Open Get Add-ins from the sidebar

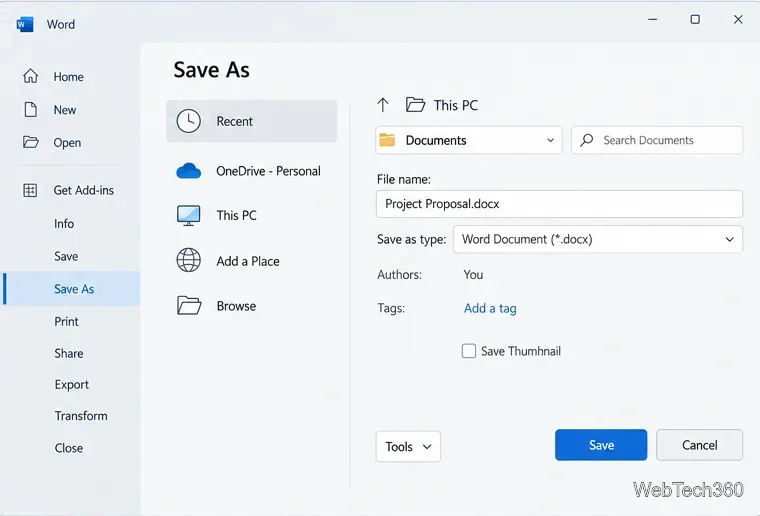coord(83,190)
